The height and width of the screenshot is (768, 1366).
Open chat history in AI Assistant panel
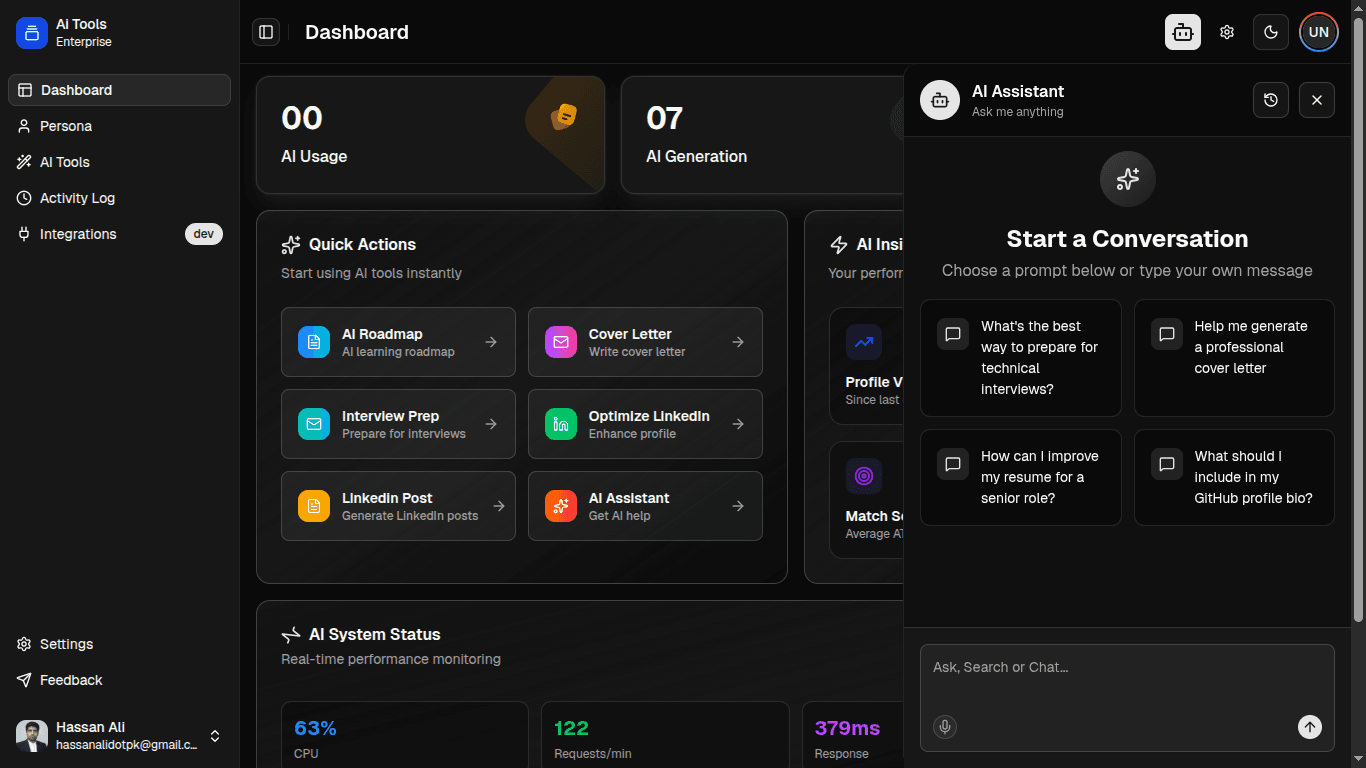(1271, 100)
